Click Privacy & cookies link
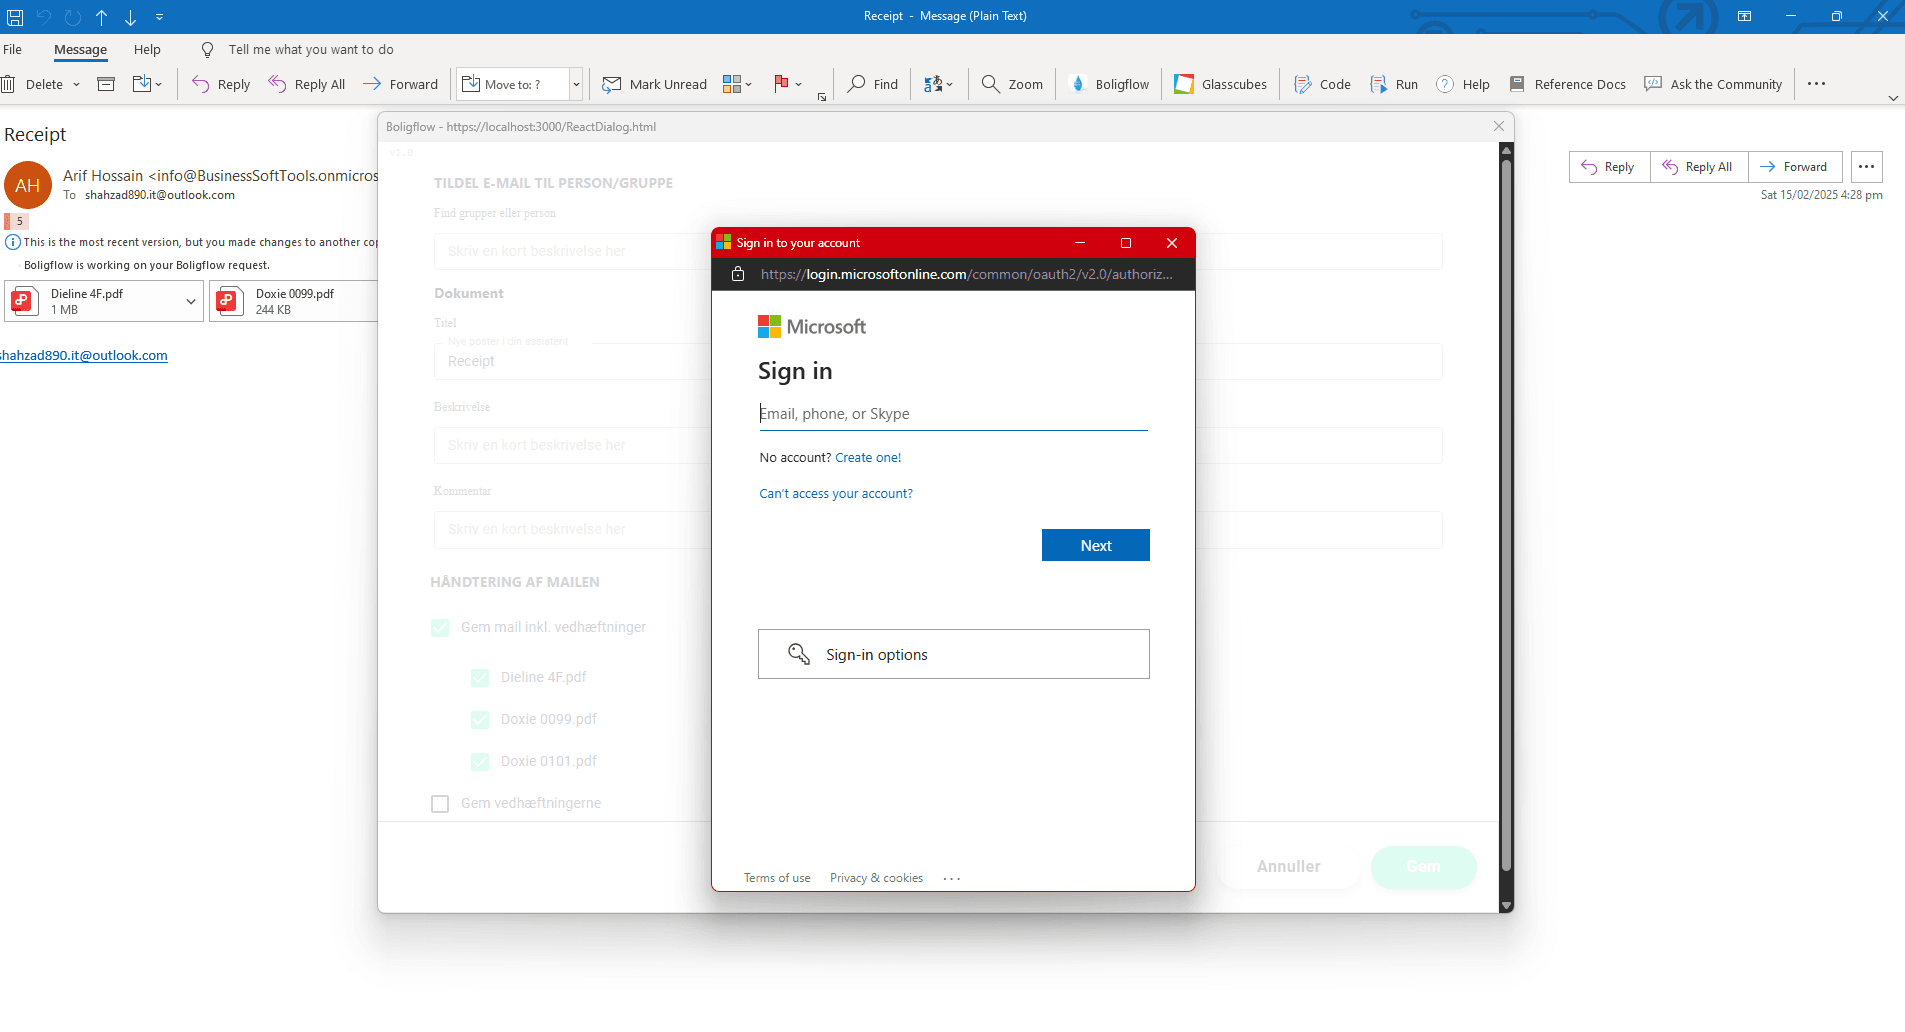The width and height of the screenshot is (1905, 1032). click(x=876, y=878)
